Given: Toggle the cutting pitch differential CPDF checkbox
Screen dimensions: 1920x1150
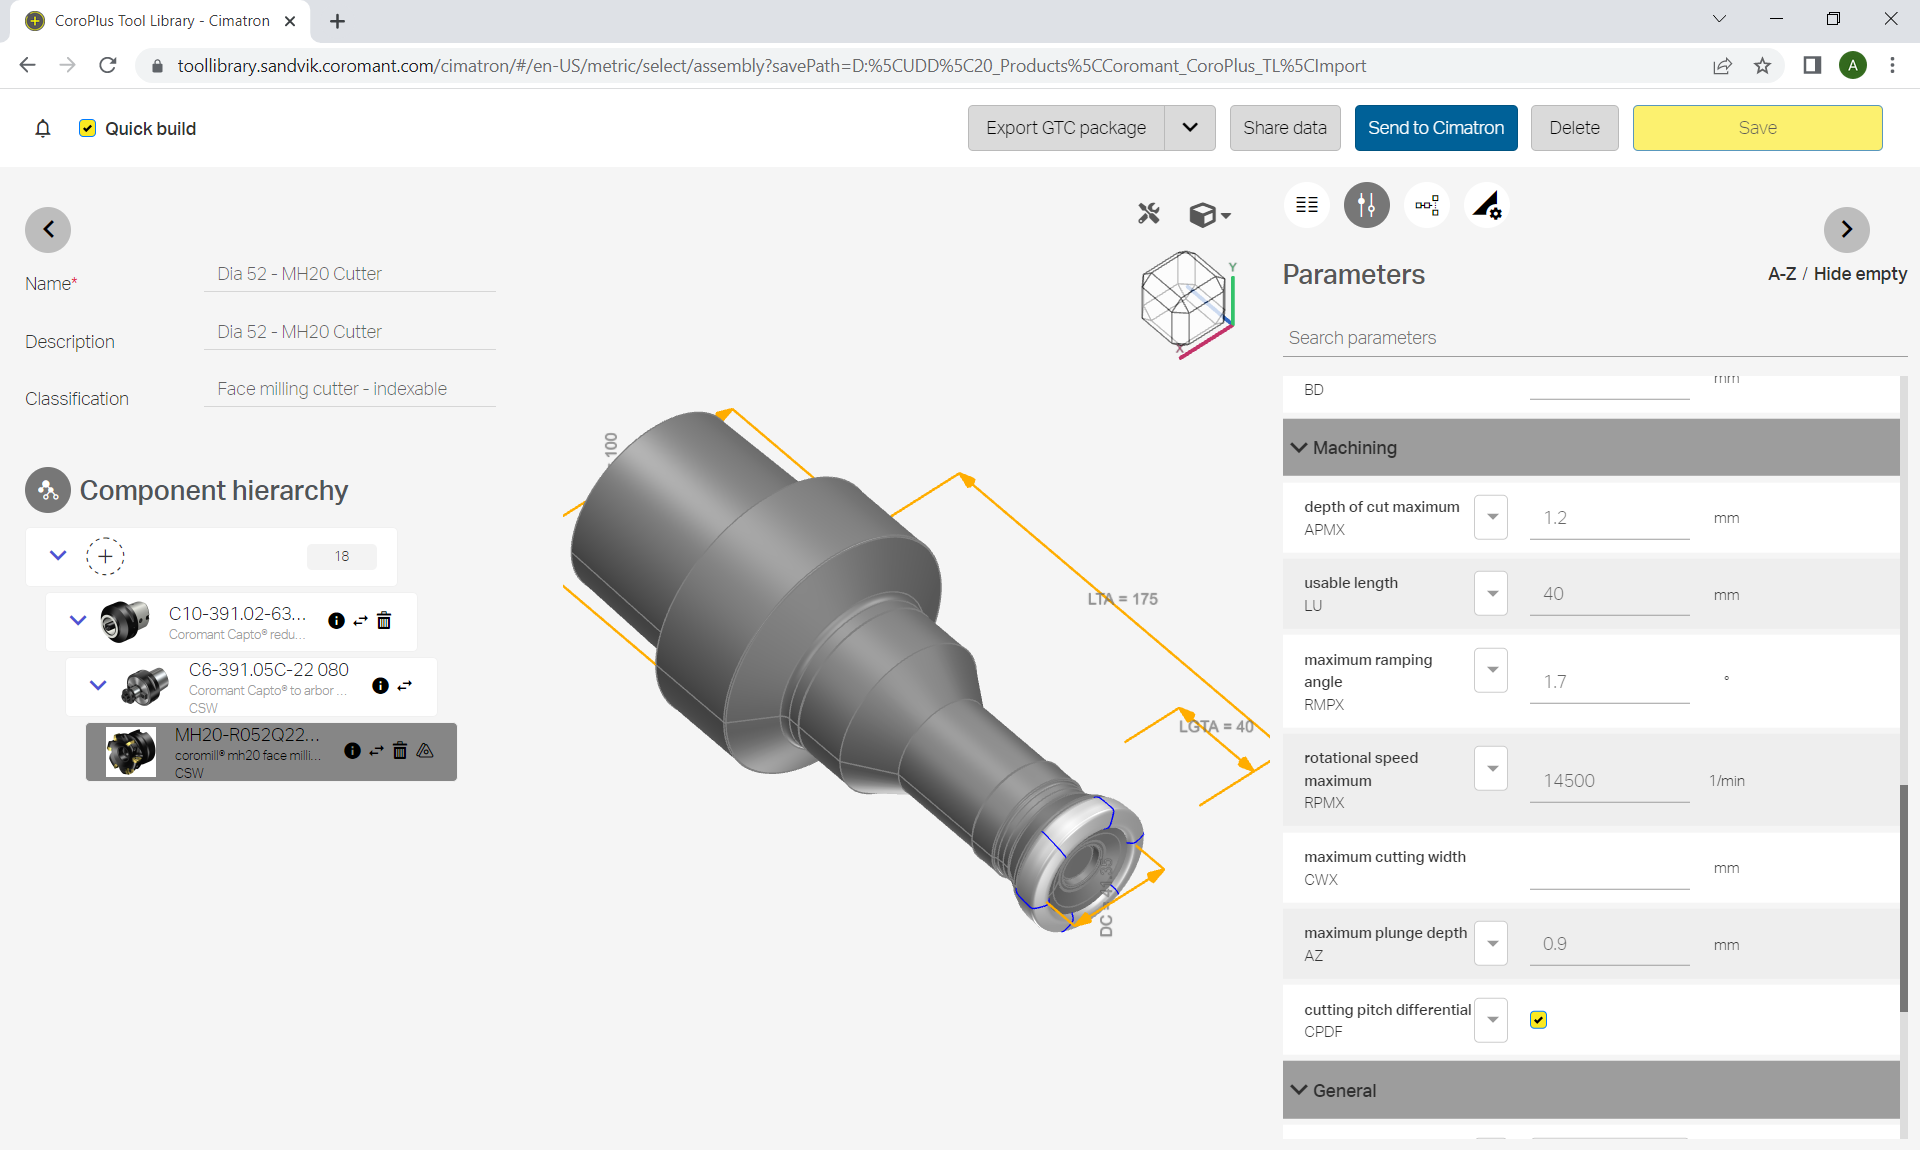Looking at the screenshot, I should click(1538, 1020).
